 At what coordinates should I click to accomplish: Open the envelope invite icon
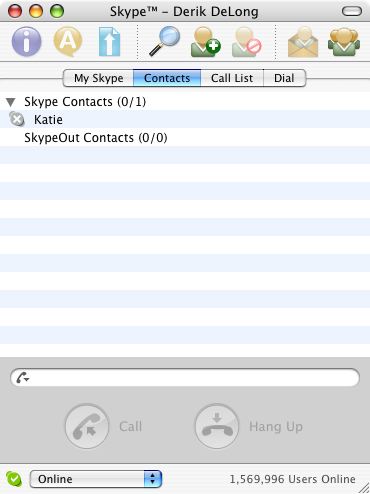coord(303,42)
